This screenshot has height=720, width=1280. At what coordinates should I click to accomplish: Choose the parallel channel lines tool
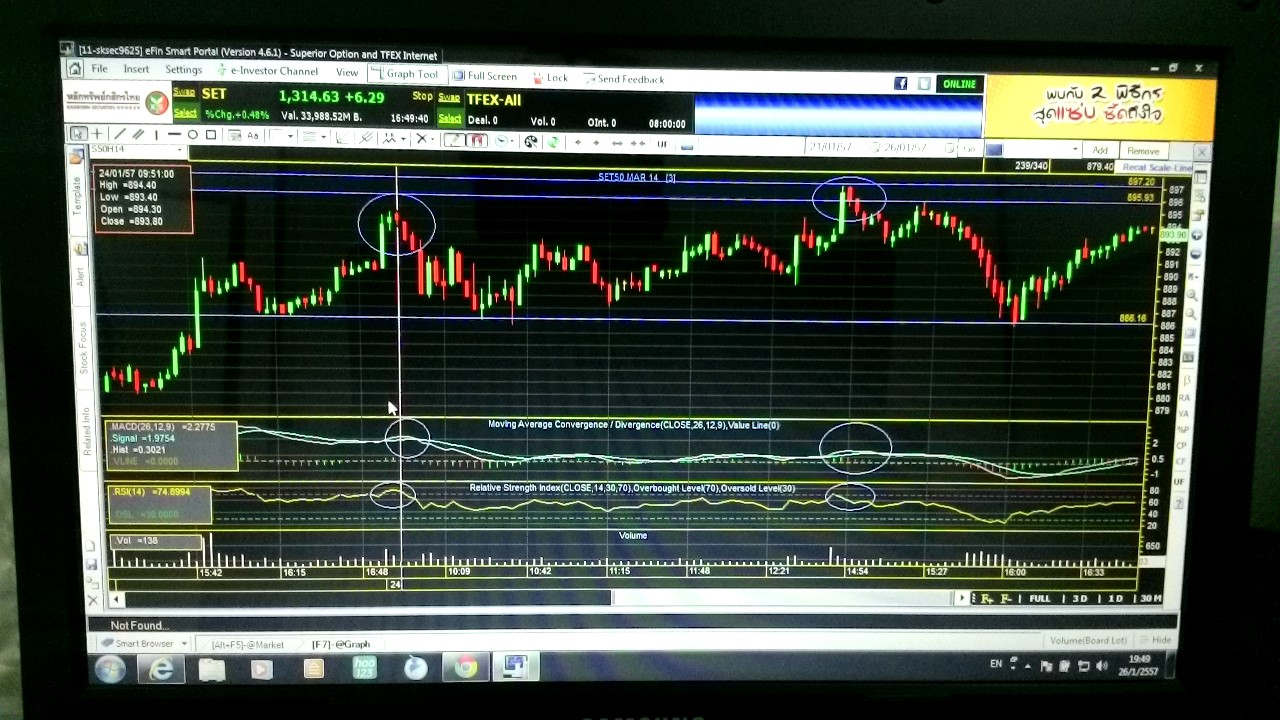pyautogui.click(x=138, y=134)
